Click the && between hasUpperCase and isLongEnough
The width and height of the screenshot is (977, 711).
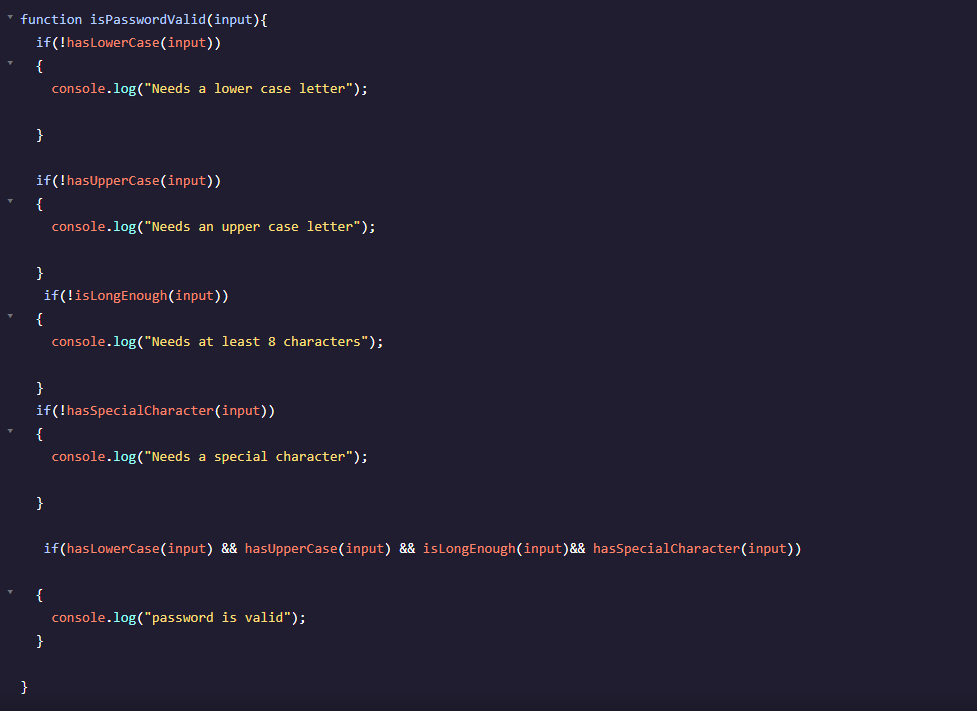tap(407, 548)
